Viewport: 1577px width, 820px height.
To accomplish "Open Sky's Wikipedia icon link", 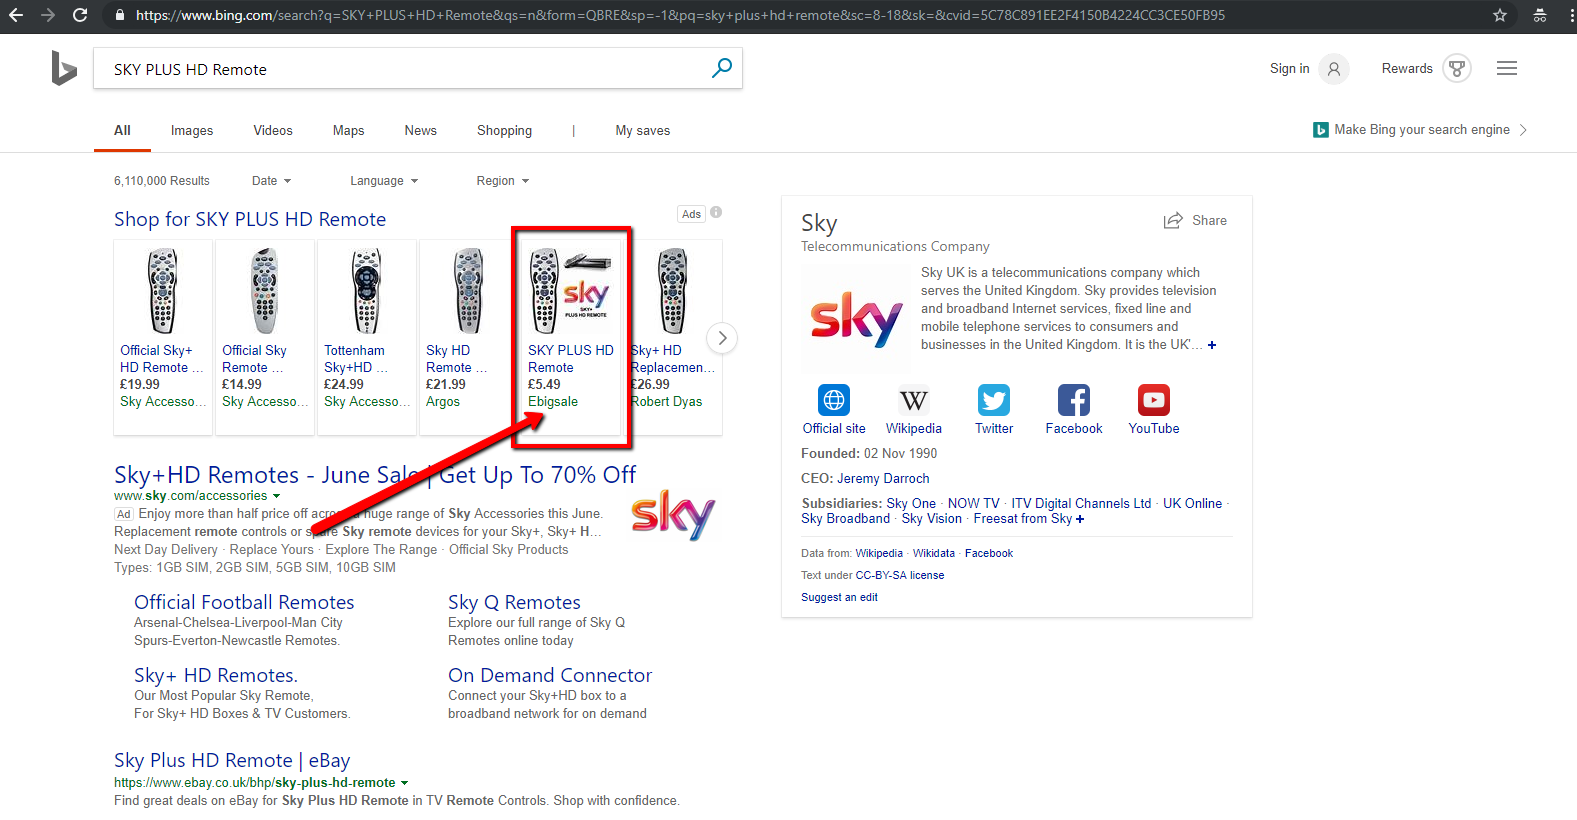I will point(913,401).
